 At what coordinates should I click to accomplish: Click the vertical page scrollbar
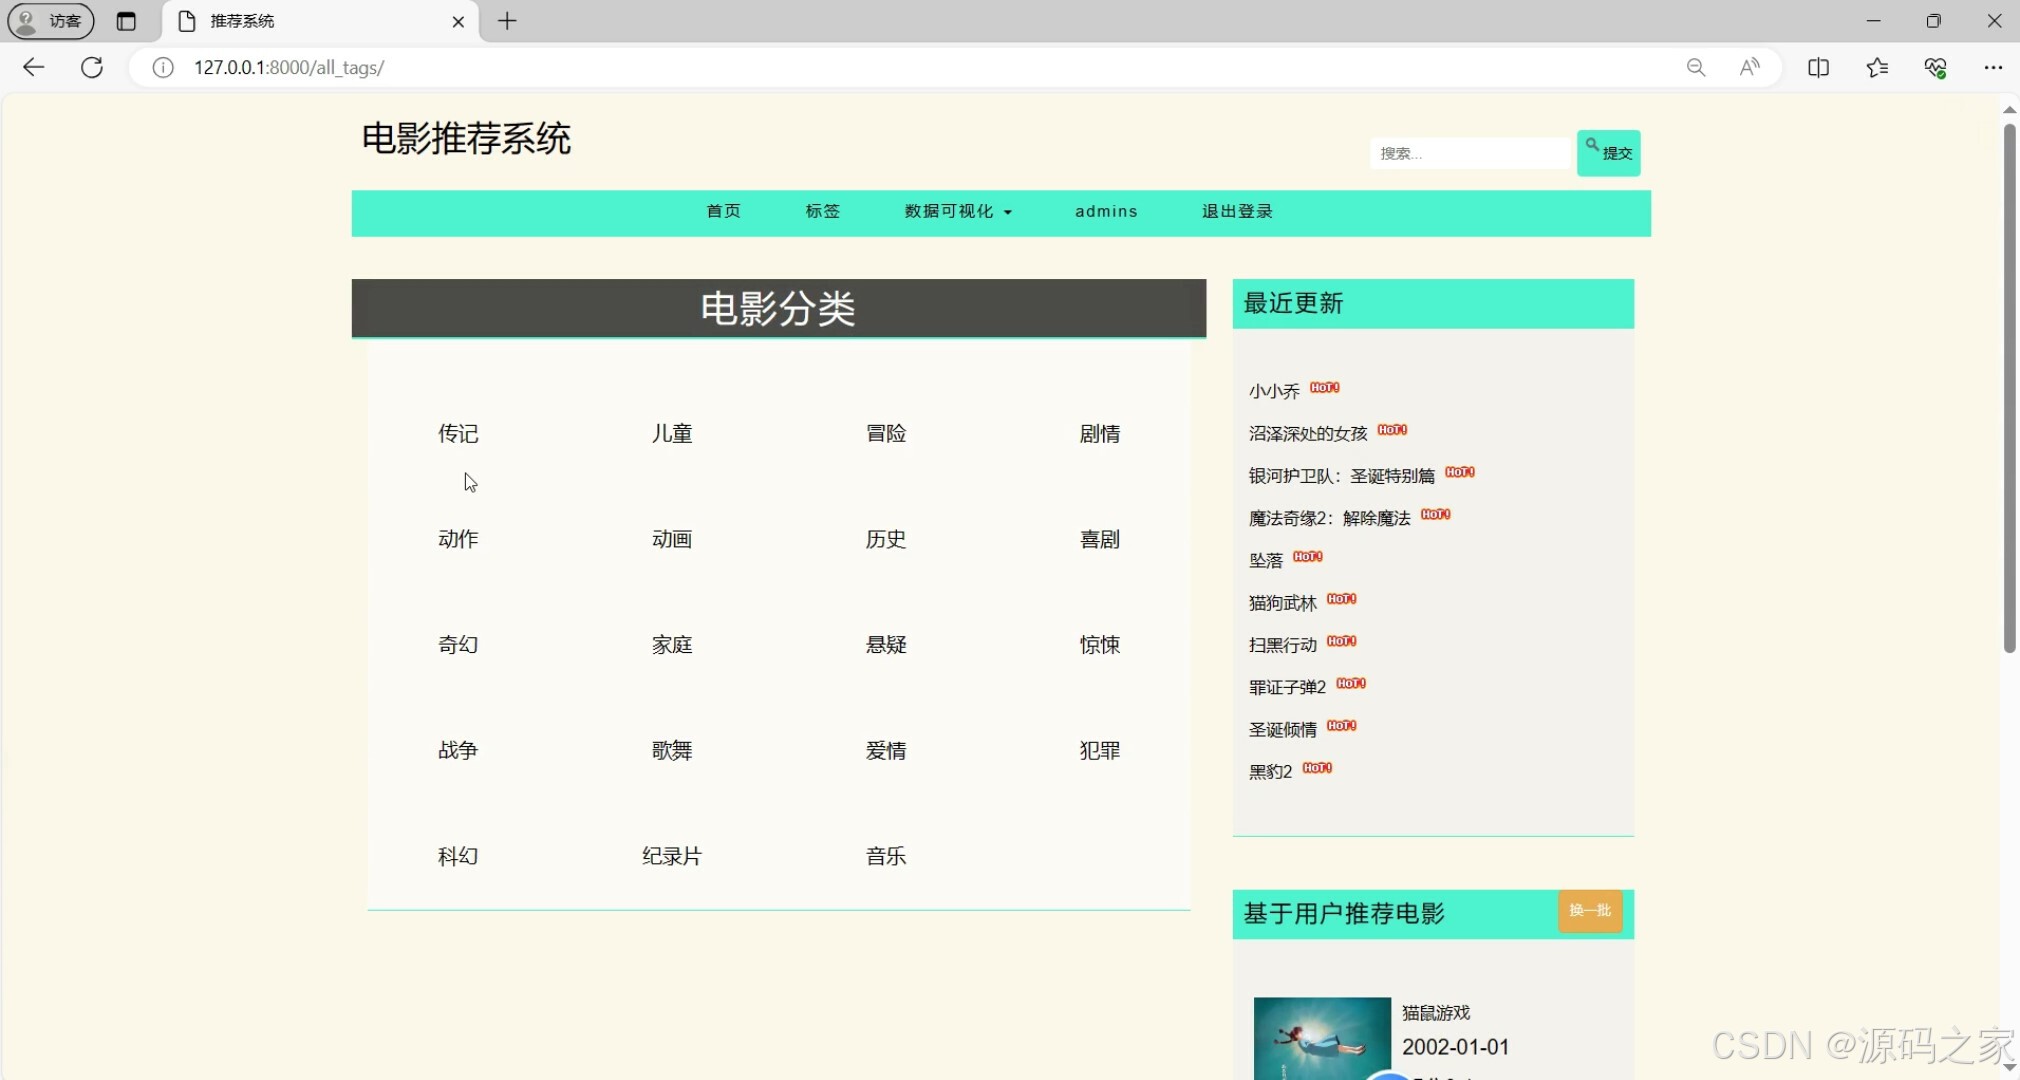[x=2009, y=390]
